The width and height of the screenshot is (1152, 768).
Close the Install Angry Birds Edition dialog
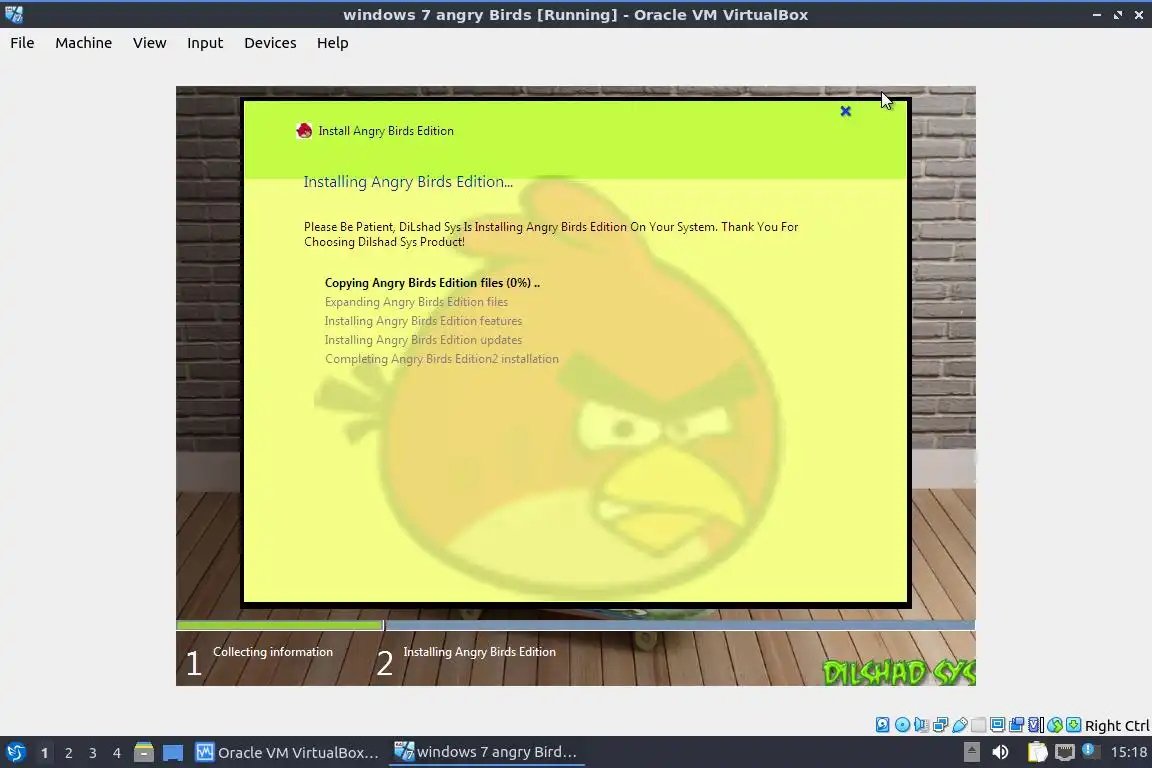point(846,111)
